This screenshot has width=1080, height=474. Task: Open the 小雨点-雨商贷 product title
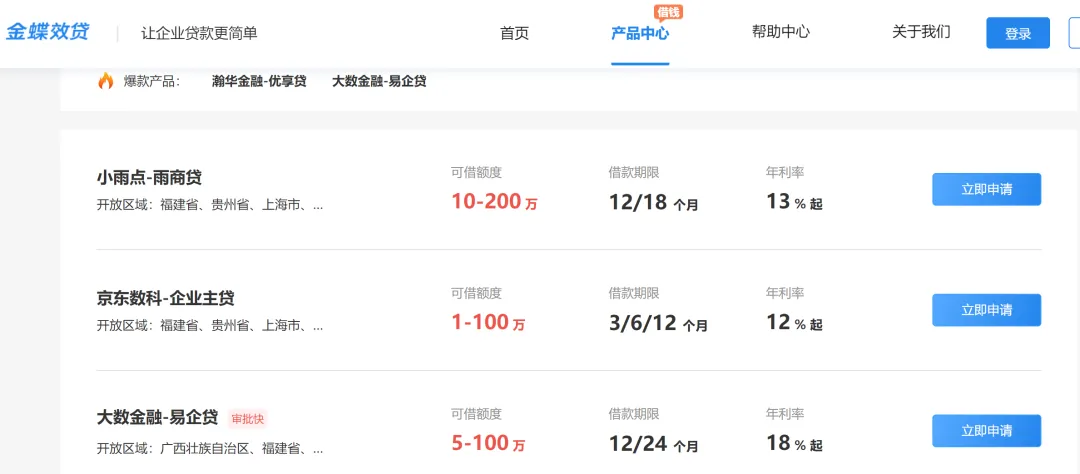coord(149,178)
